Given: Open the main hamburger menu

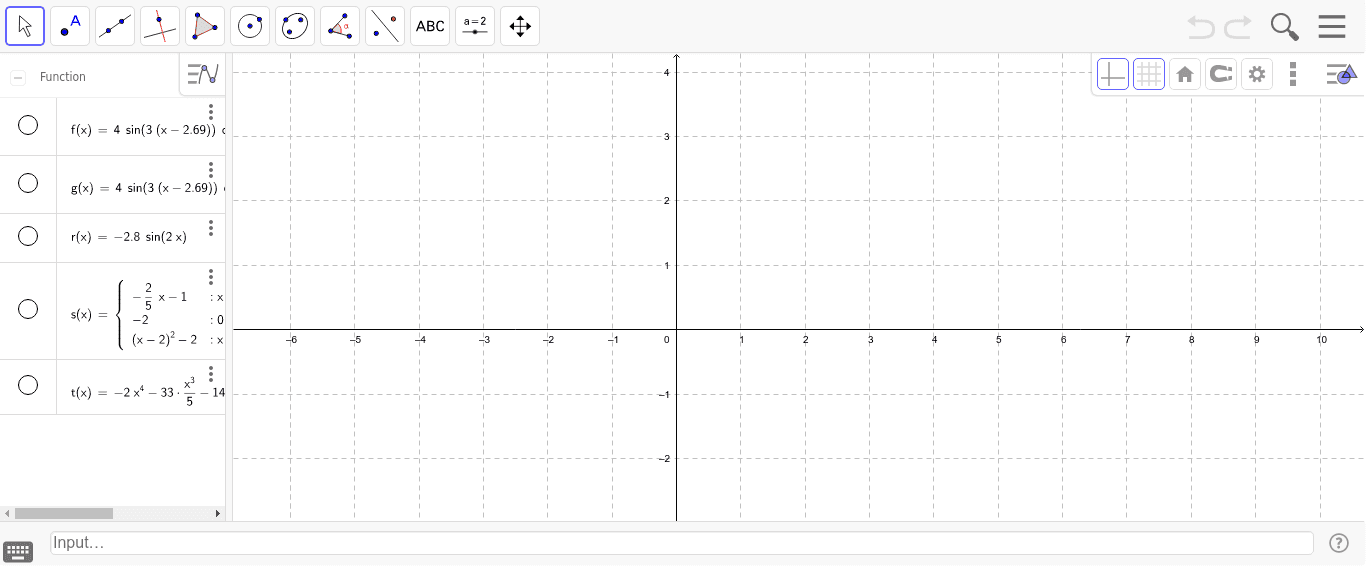Looking at the screenshot, I should coord(1332,27).
